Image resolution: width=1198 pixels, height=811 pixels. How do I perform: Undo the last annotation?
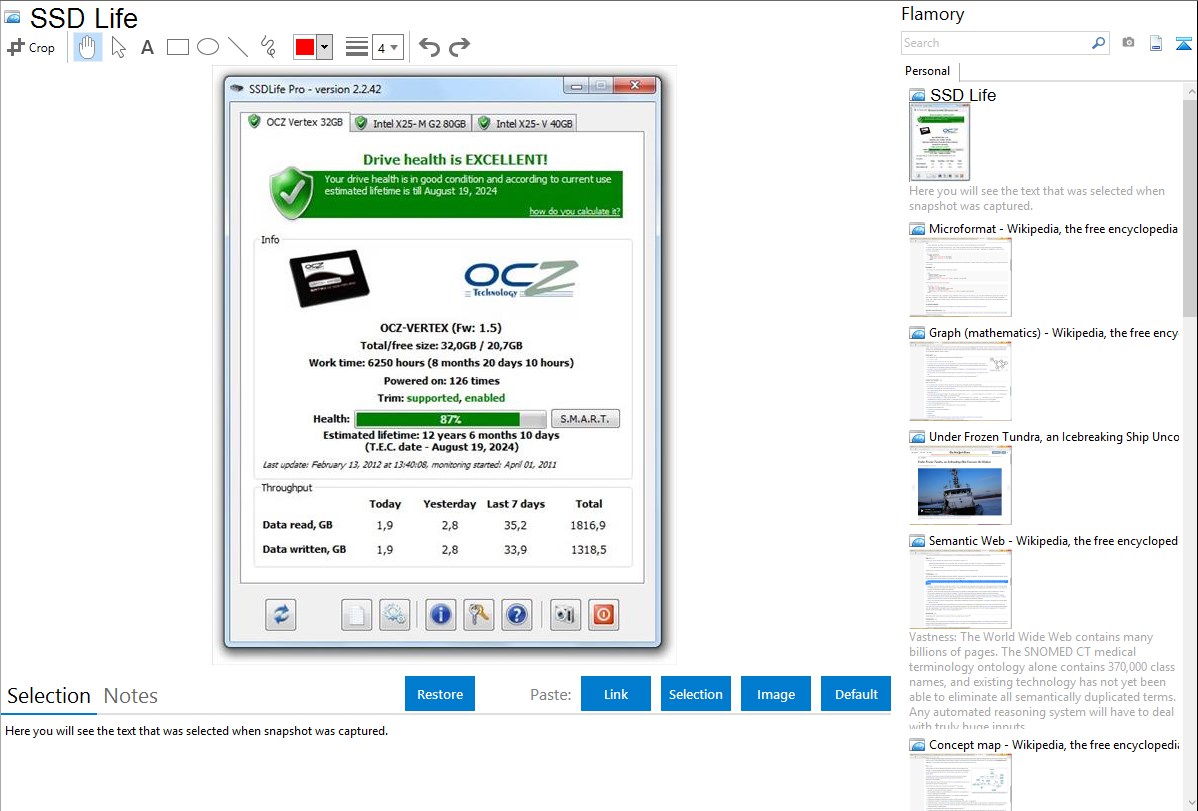429,47
